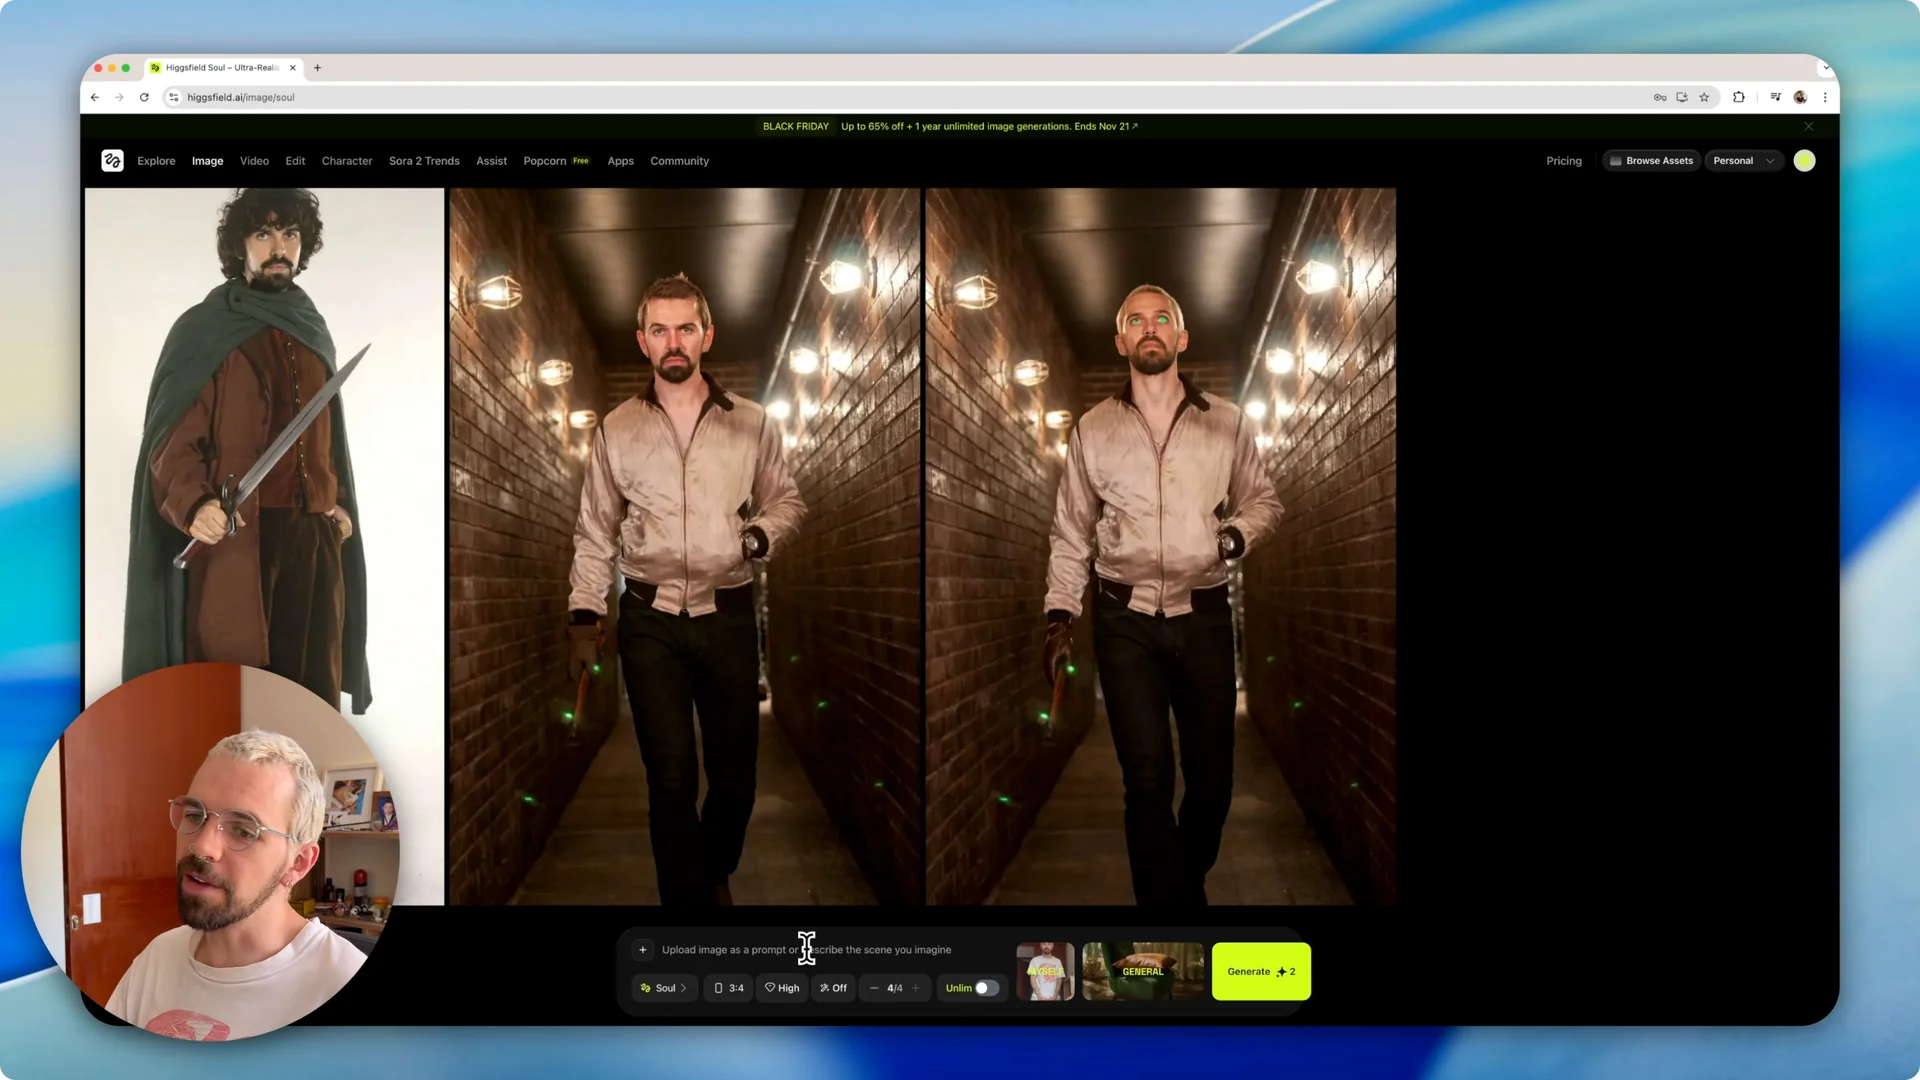1920x1080 pixels.
Task: Increase image count with plus control
Action: 915,987
